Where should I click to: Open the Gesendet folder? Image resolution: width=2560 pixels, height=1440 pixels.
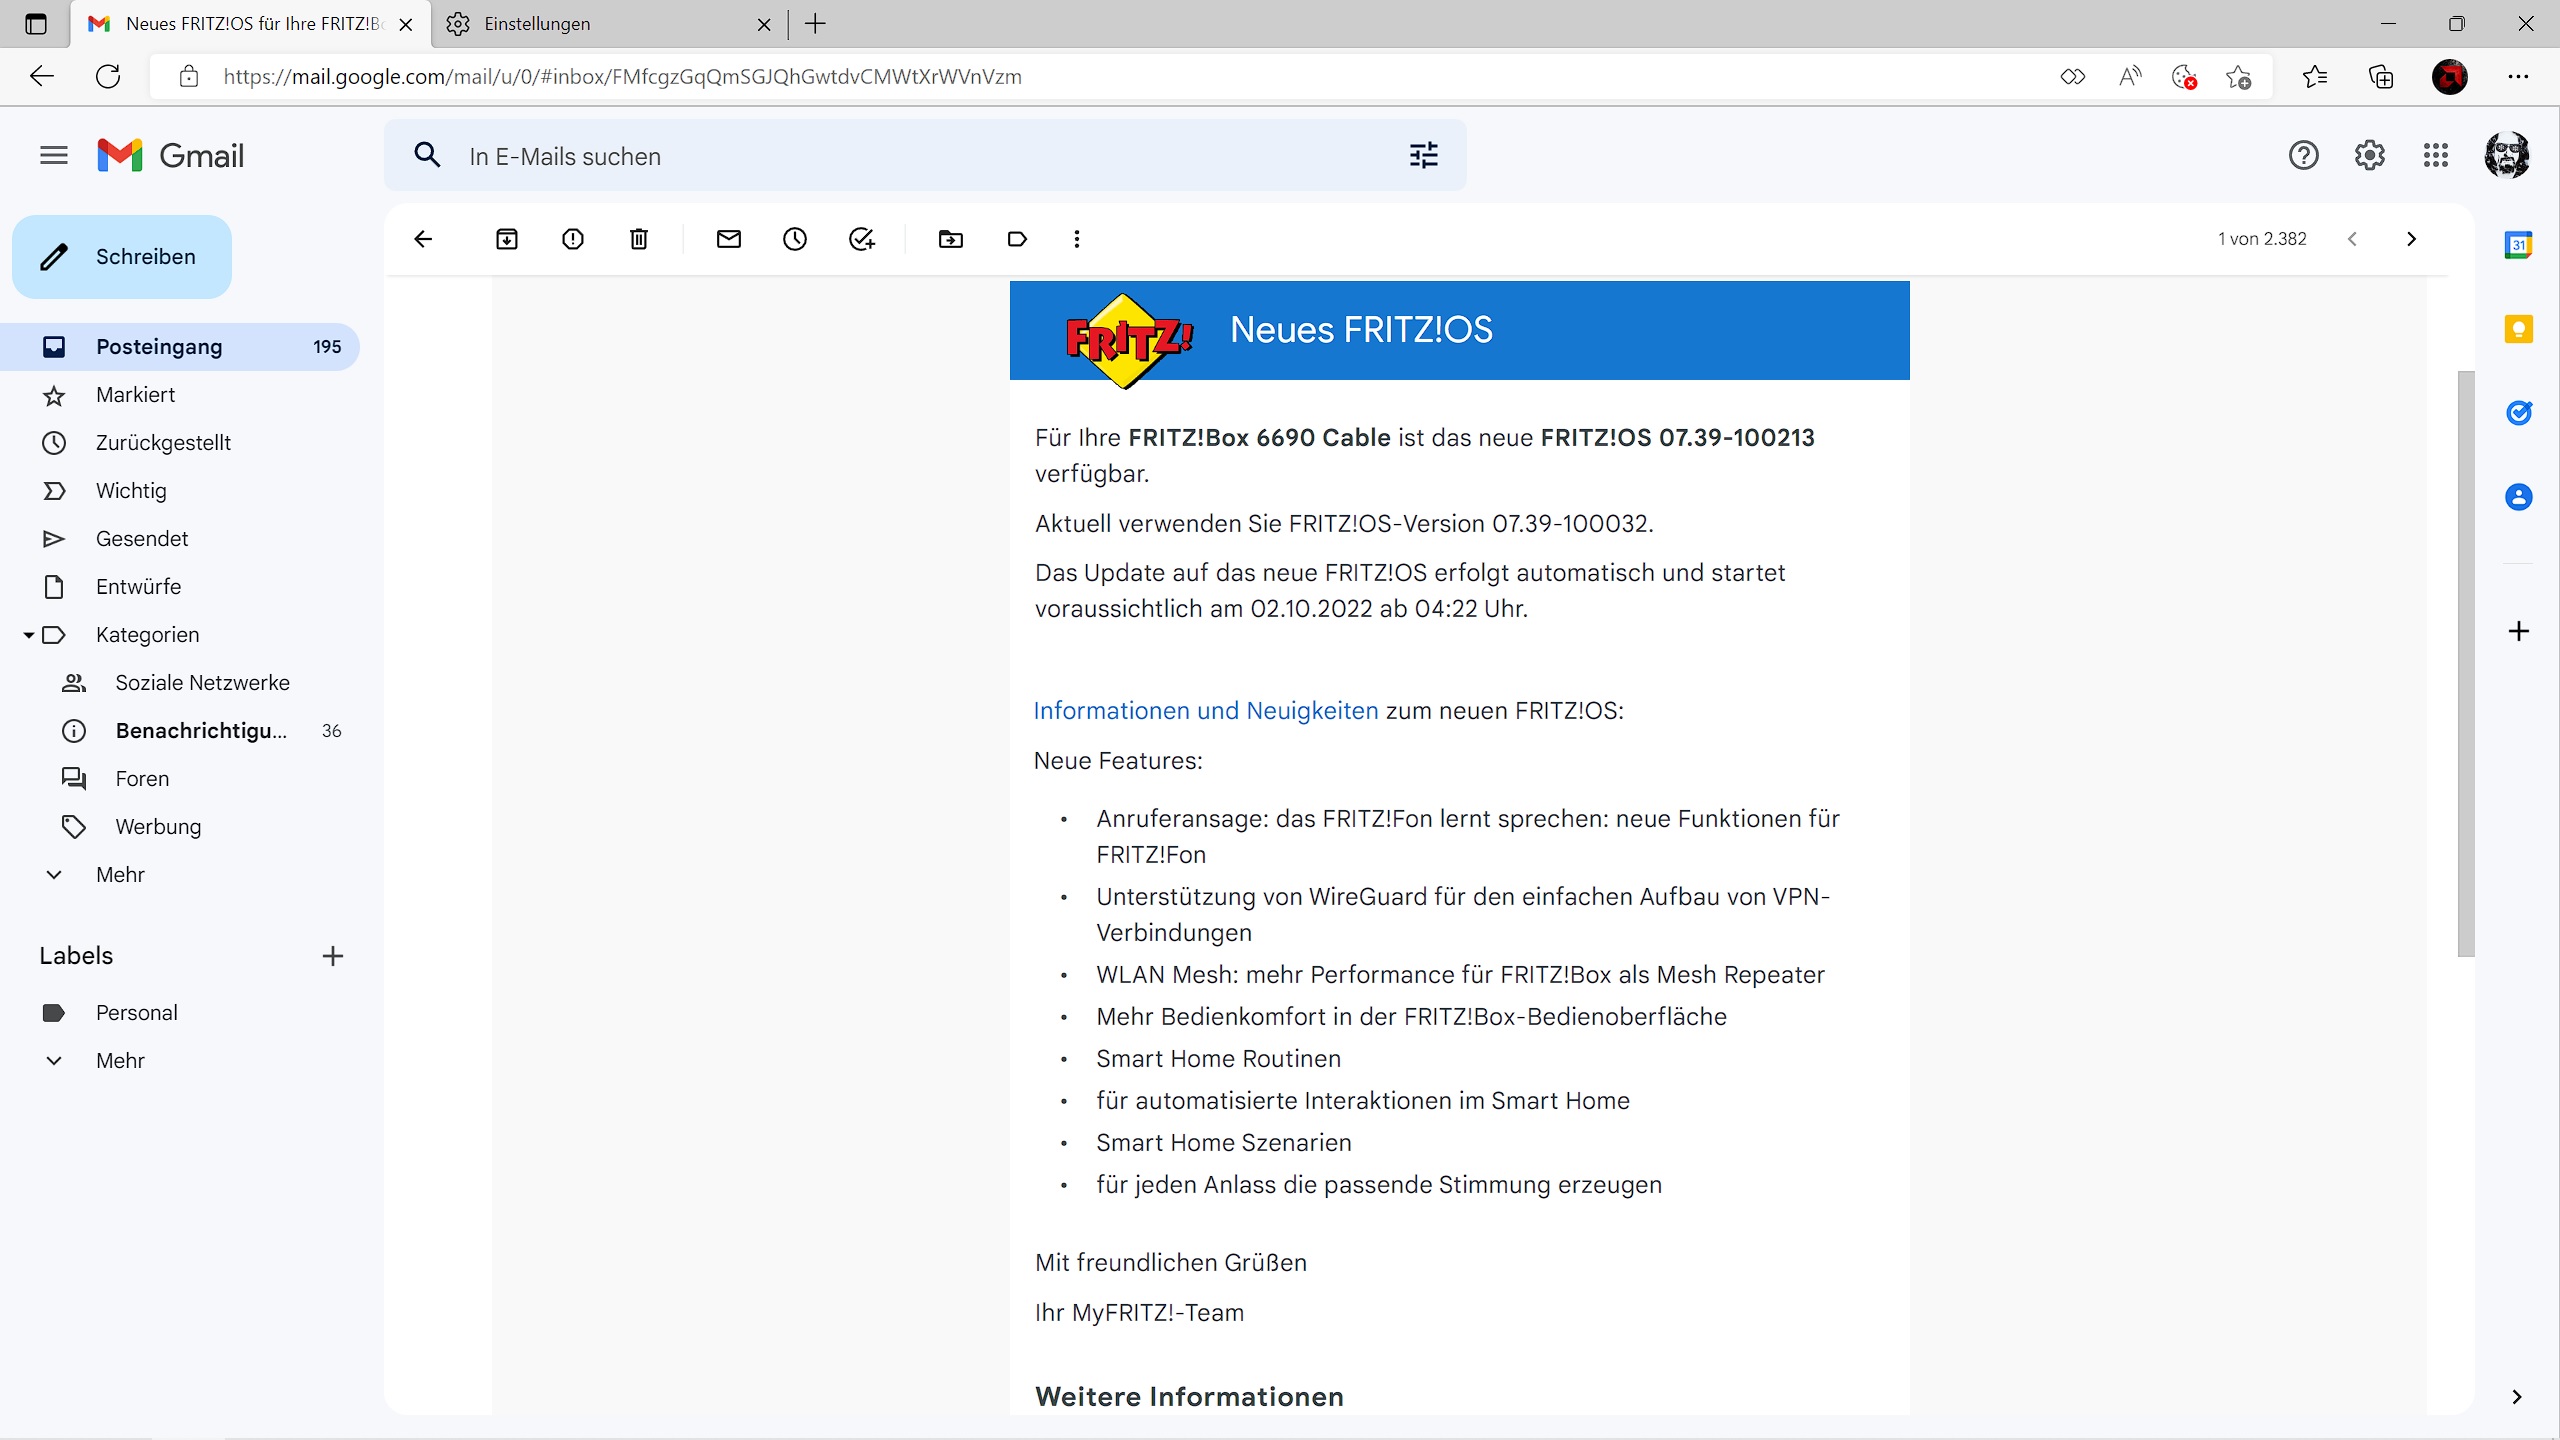pos(142,539)
